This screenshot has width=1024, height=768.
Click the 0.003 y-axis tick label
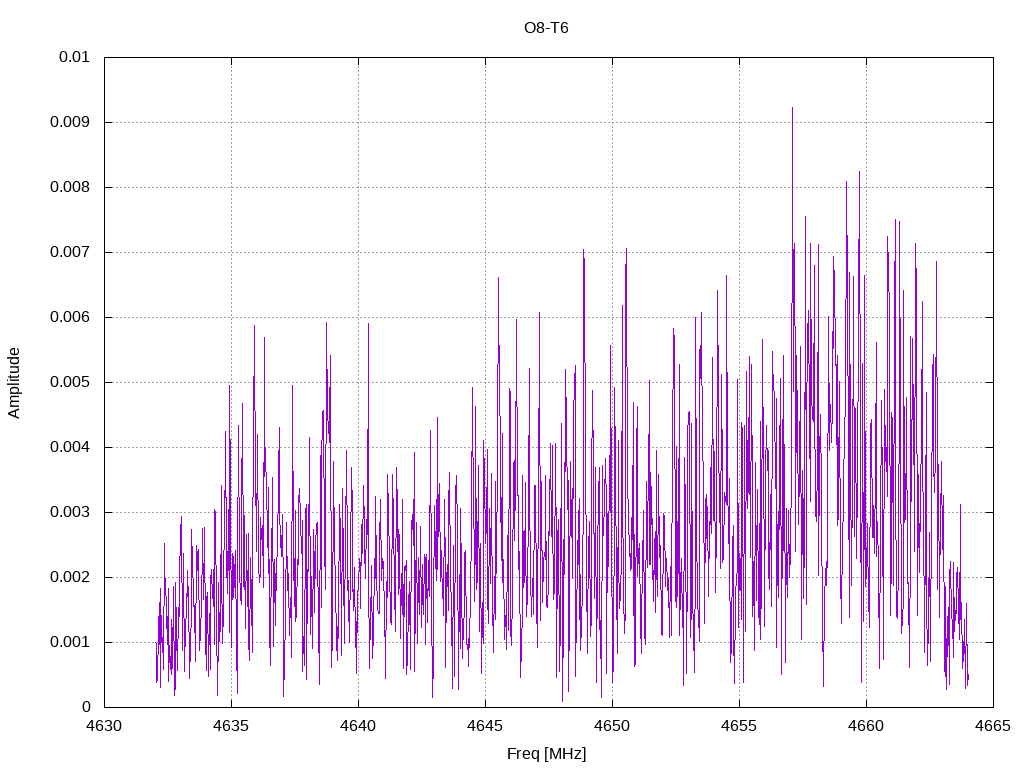click(x=70, y=512)
